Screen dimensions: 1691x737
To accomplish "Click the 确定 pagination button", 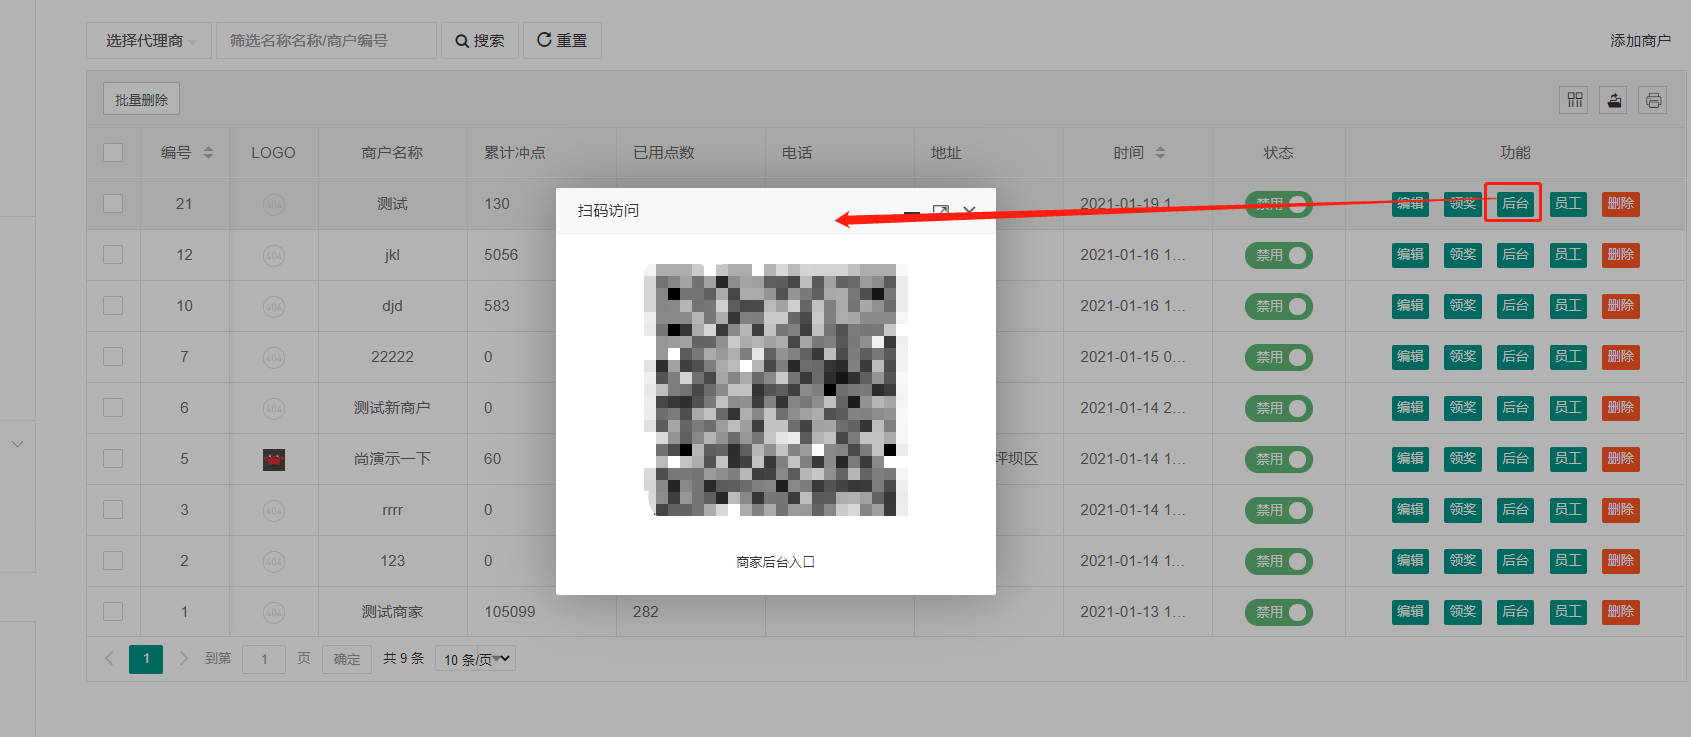I will pyautogui.click(x=347, y=659).
